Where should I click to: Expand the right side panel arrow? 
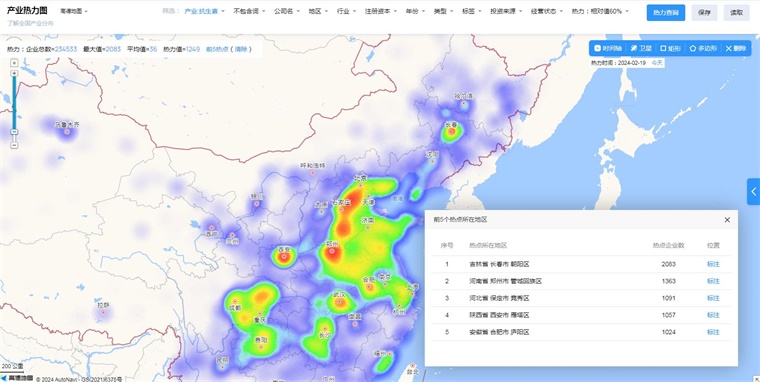pyautogui.click(x=754, y=191)
